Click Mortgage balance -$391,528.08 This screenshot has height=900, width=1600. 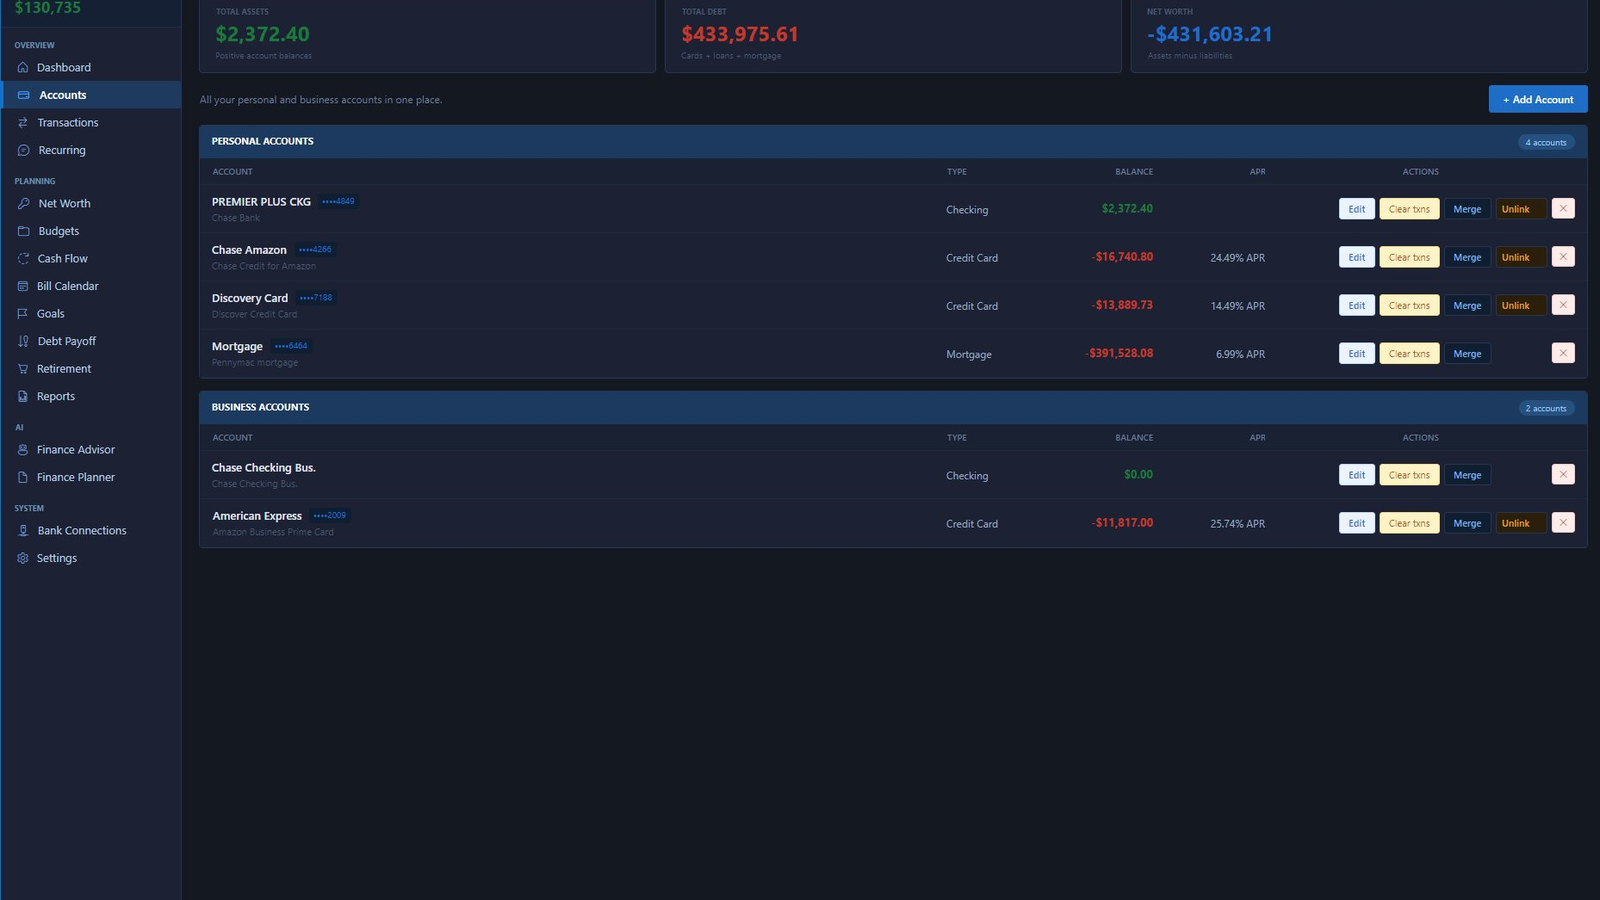coord(1120,353)
